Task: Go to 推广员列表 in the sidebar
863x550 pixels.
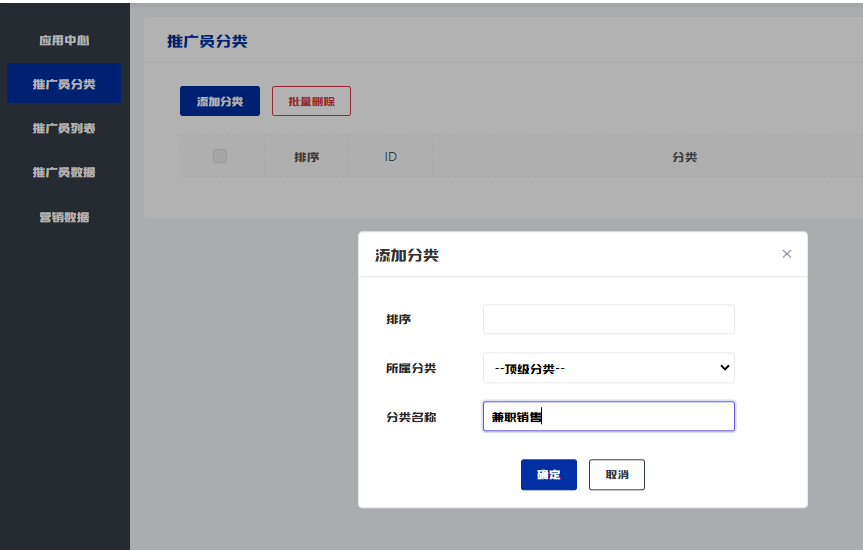Action: click(x=64, y=128)
